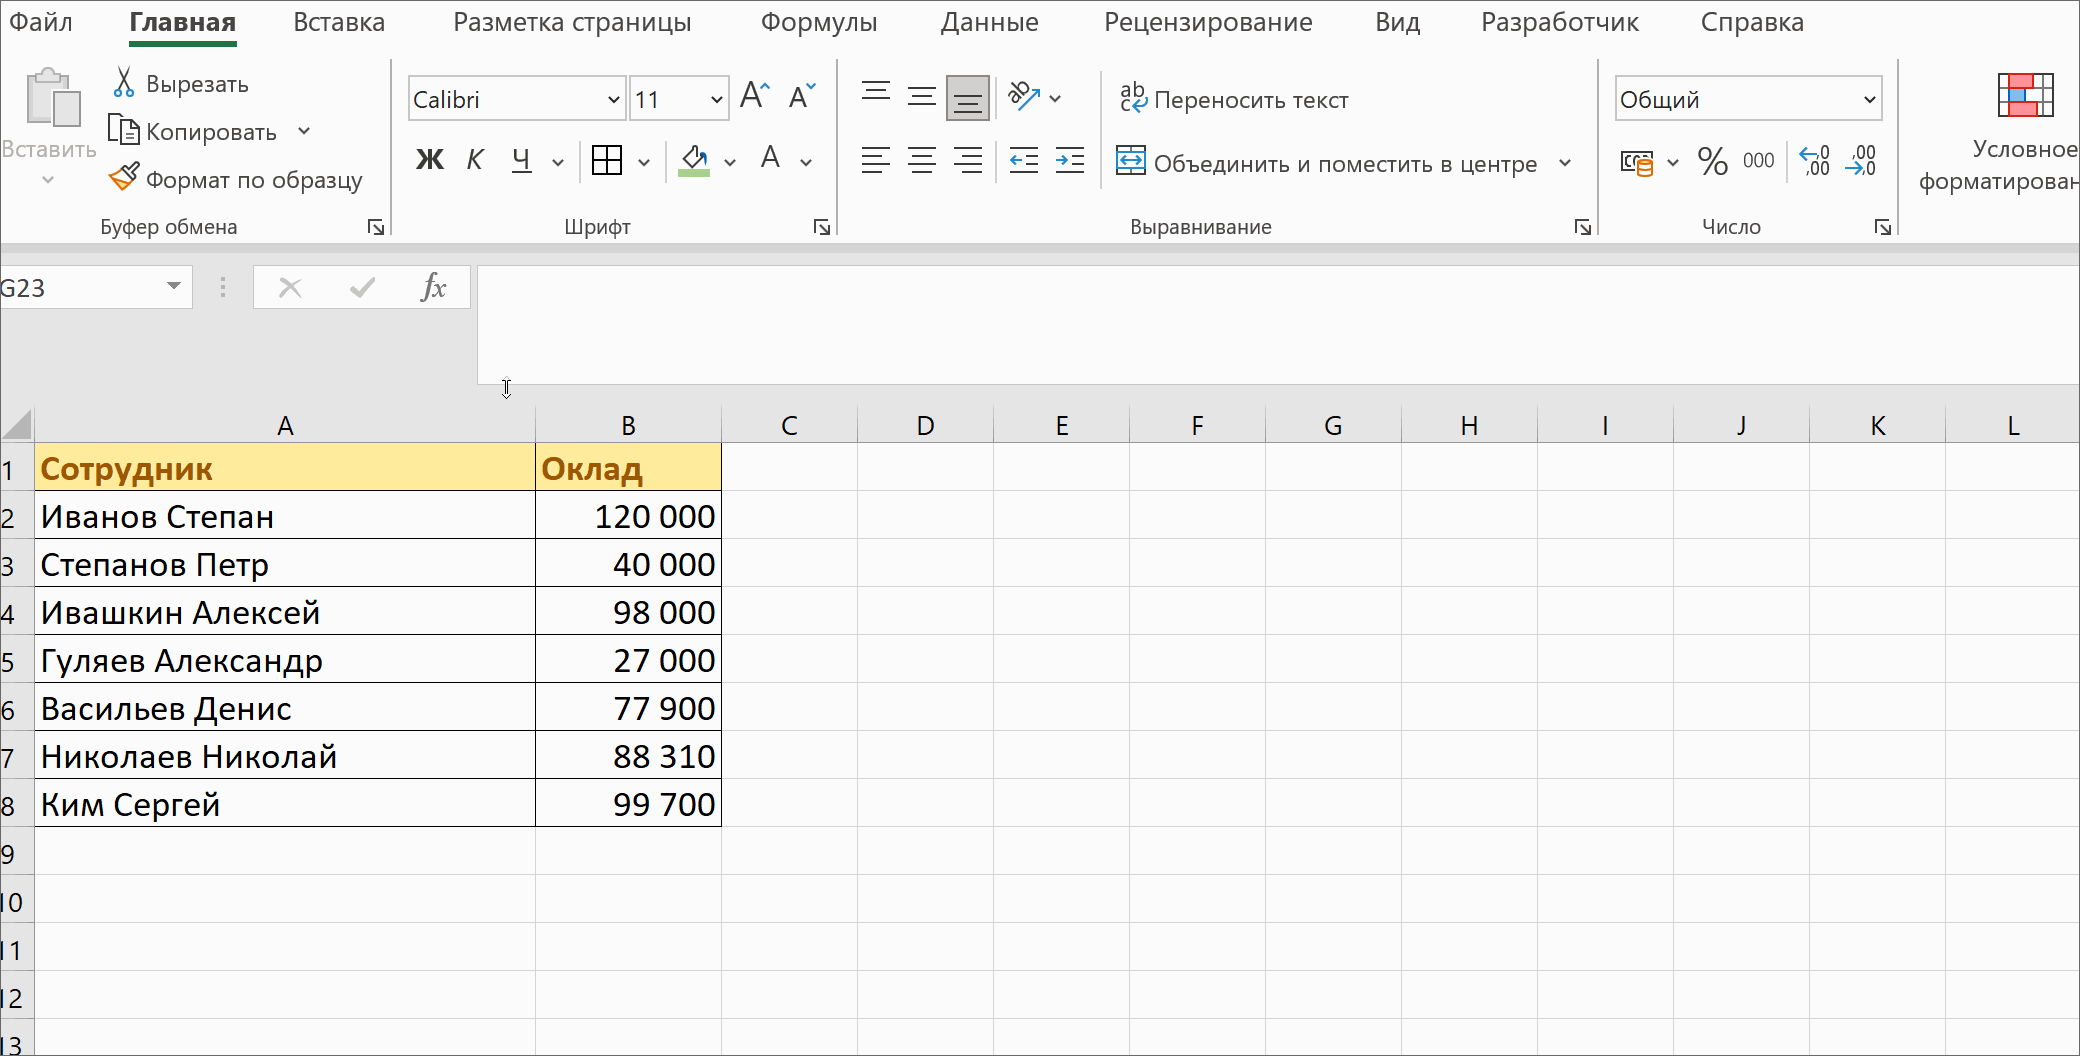The width and height of the screenshot is (2080, 1056).
Task: Click the Select All corner triangle
Action: 17,425
